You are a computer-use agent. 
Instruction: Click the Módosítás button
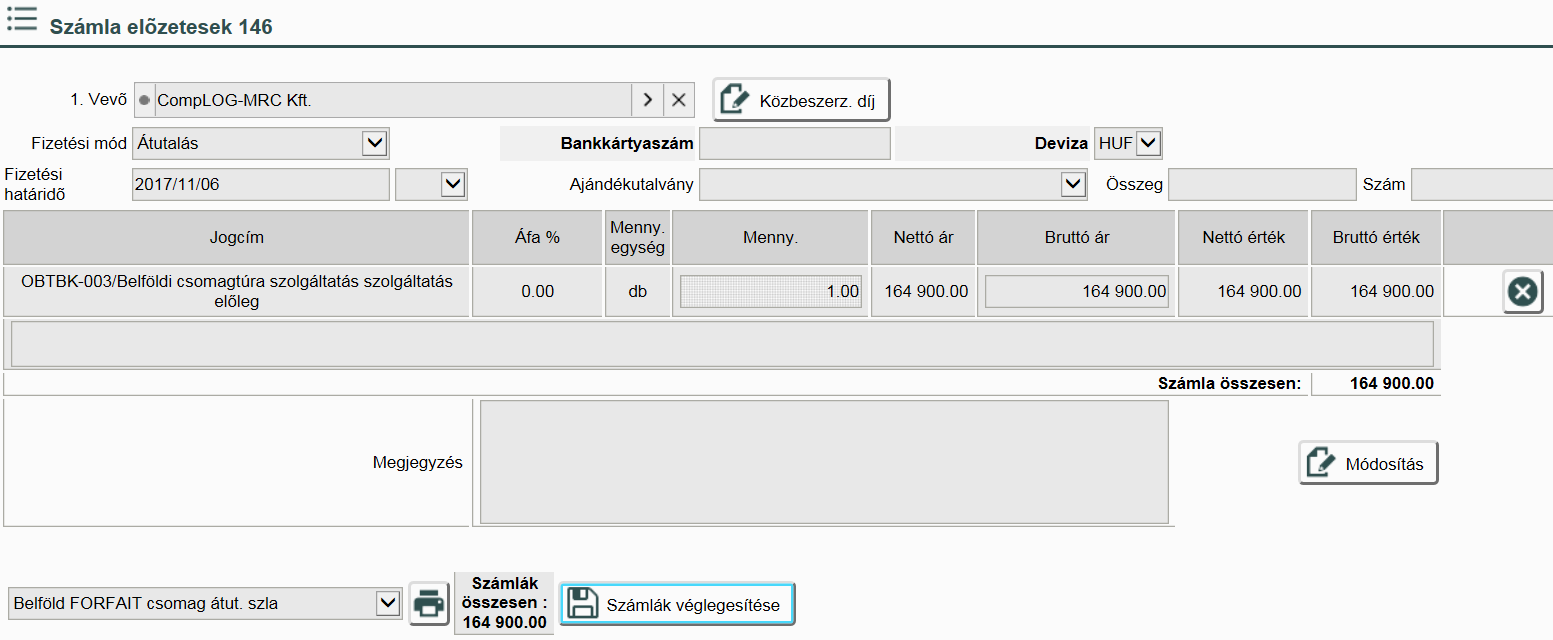click(x=1368, y=464)
